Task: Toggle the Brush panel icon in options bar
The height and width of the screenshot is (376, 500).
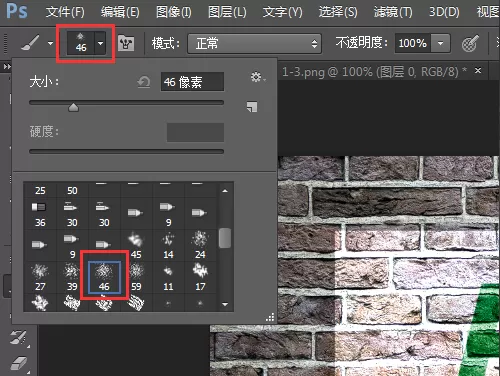Action: point(126,43)
